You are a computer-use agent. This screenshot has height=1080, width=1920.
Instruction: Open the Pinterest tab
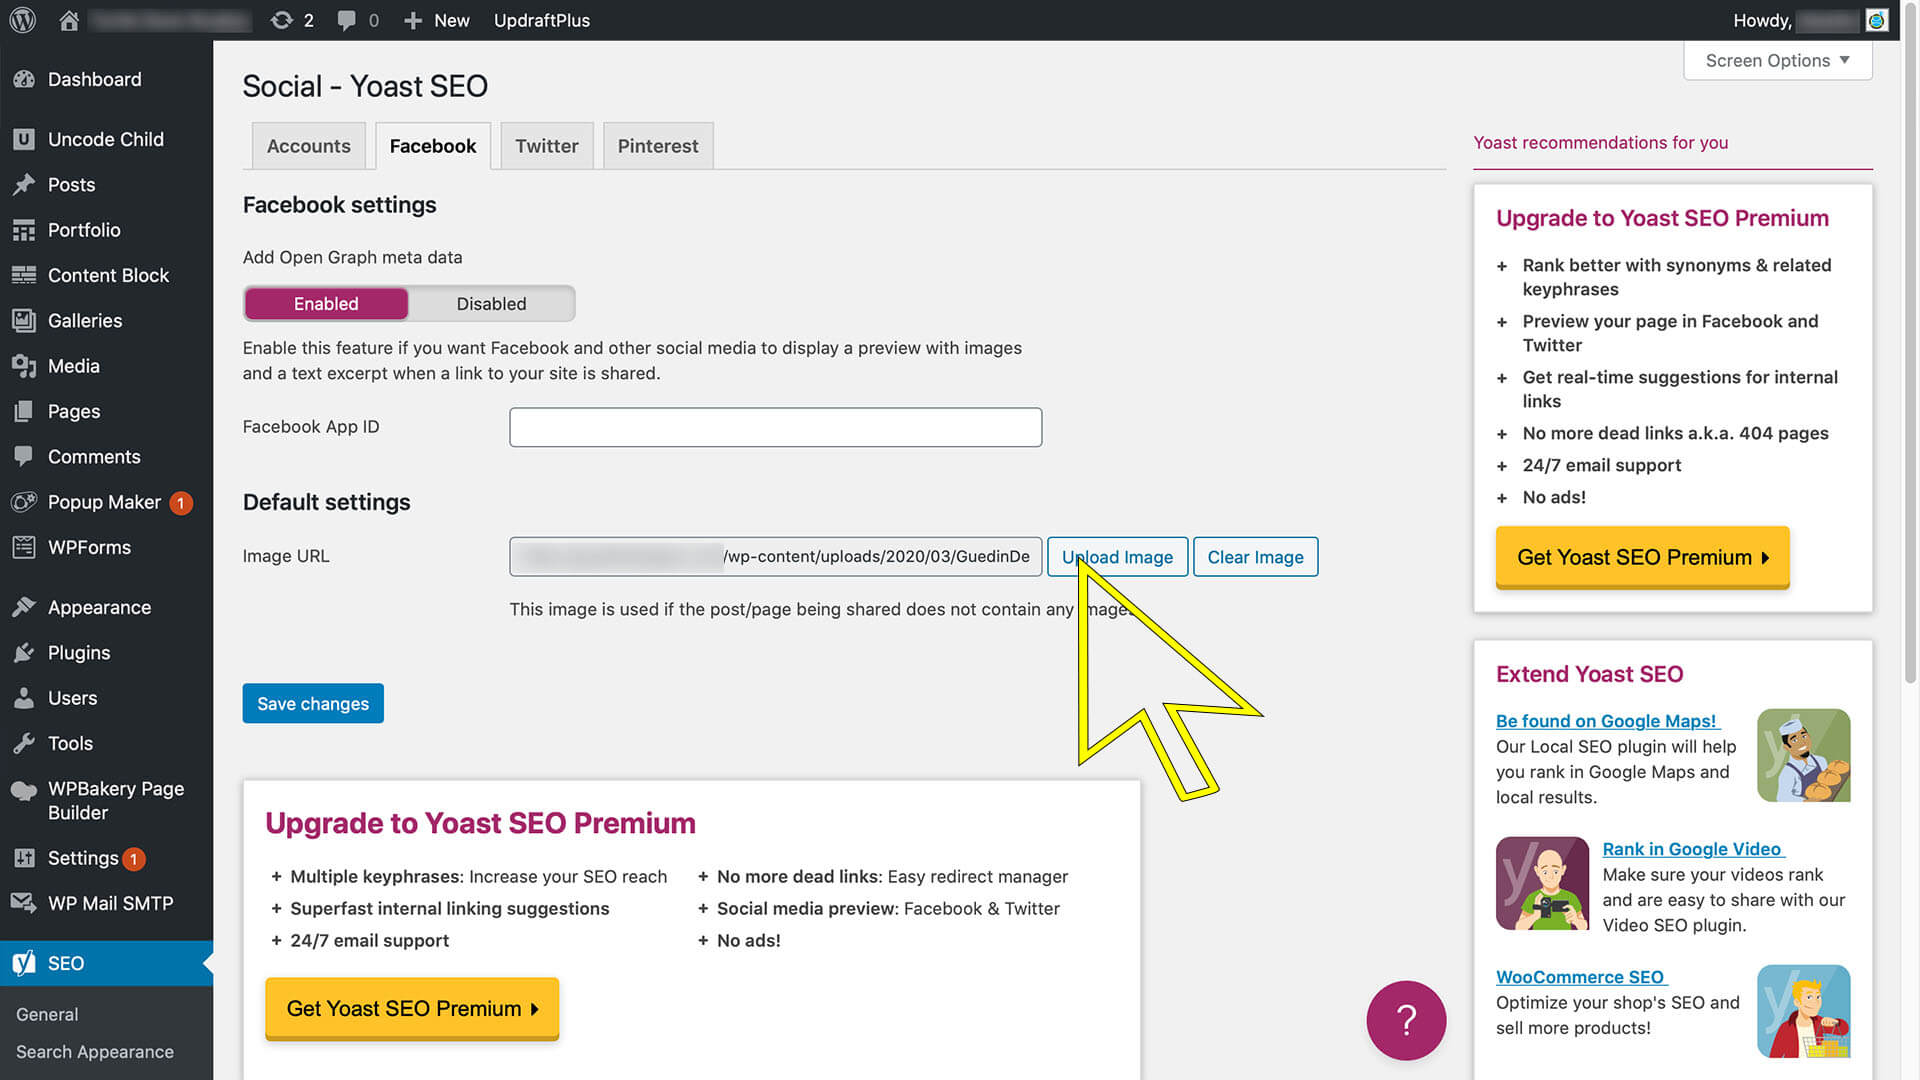pyautogui.click(x=658, y=146)
